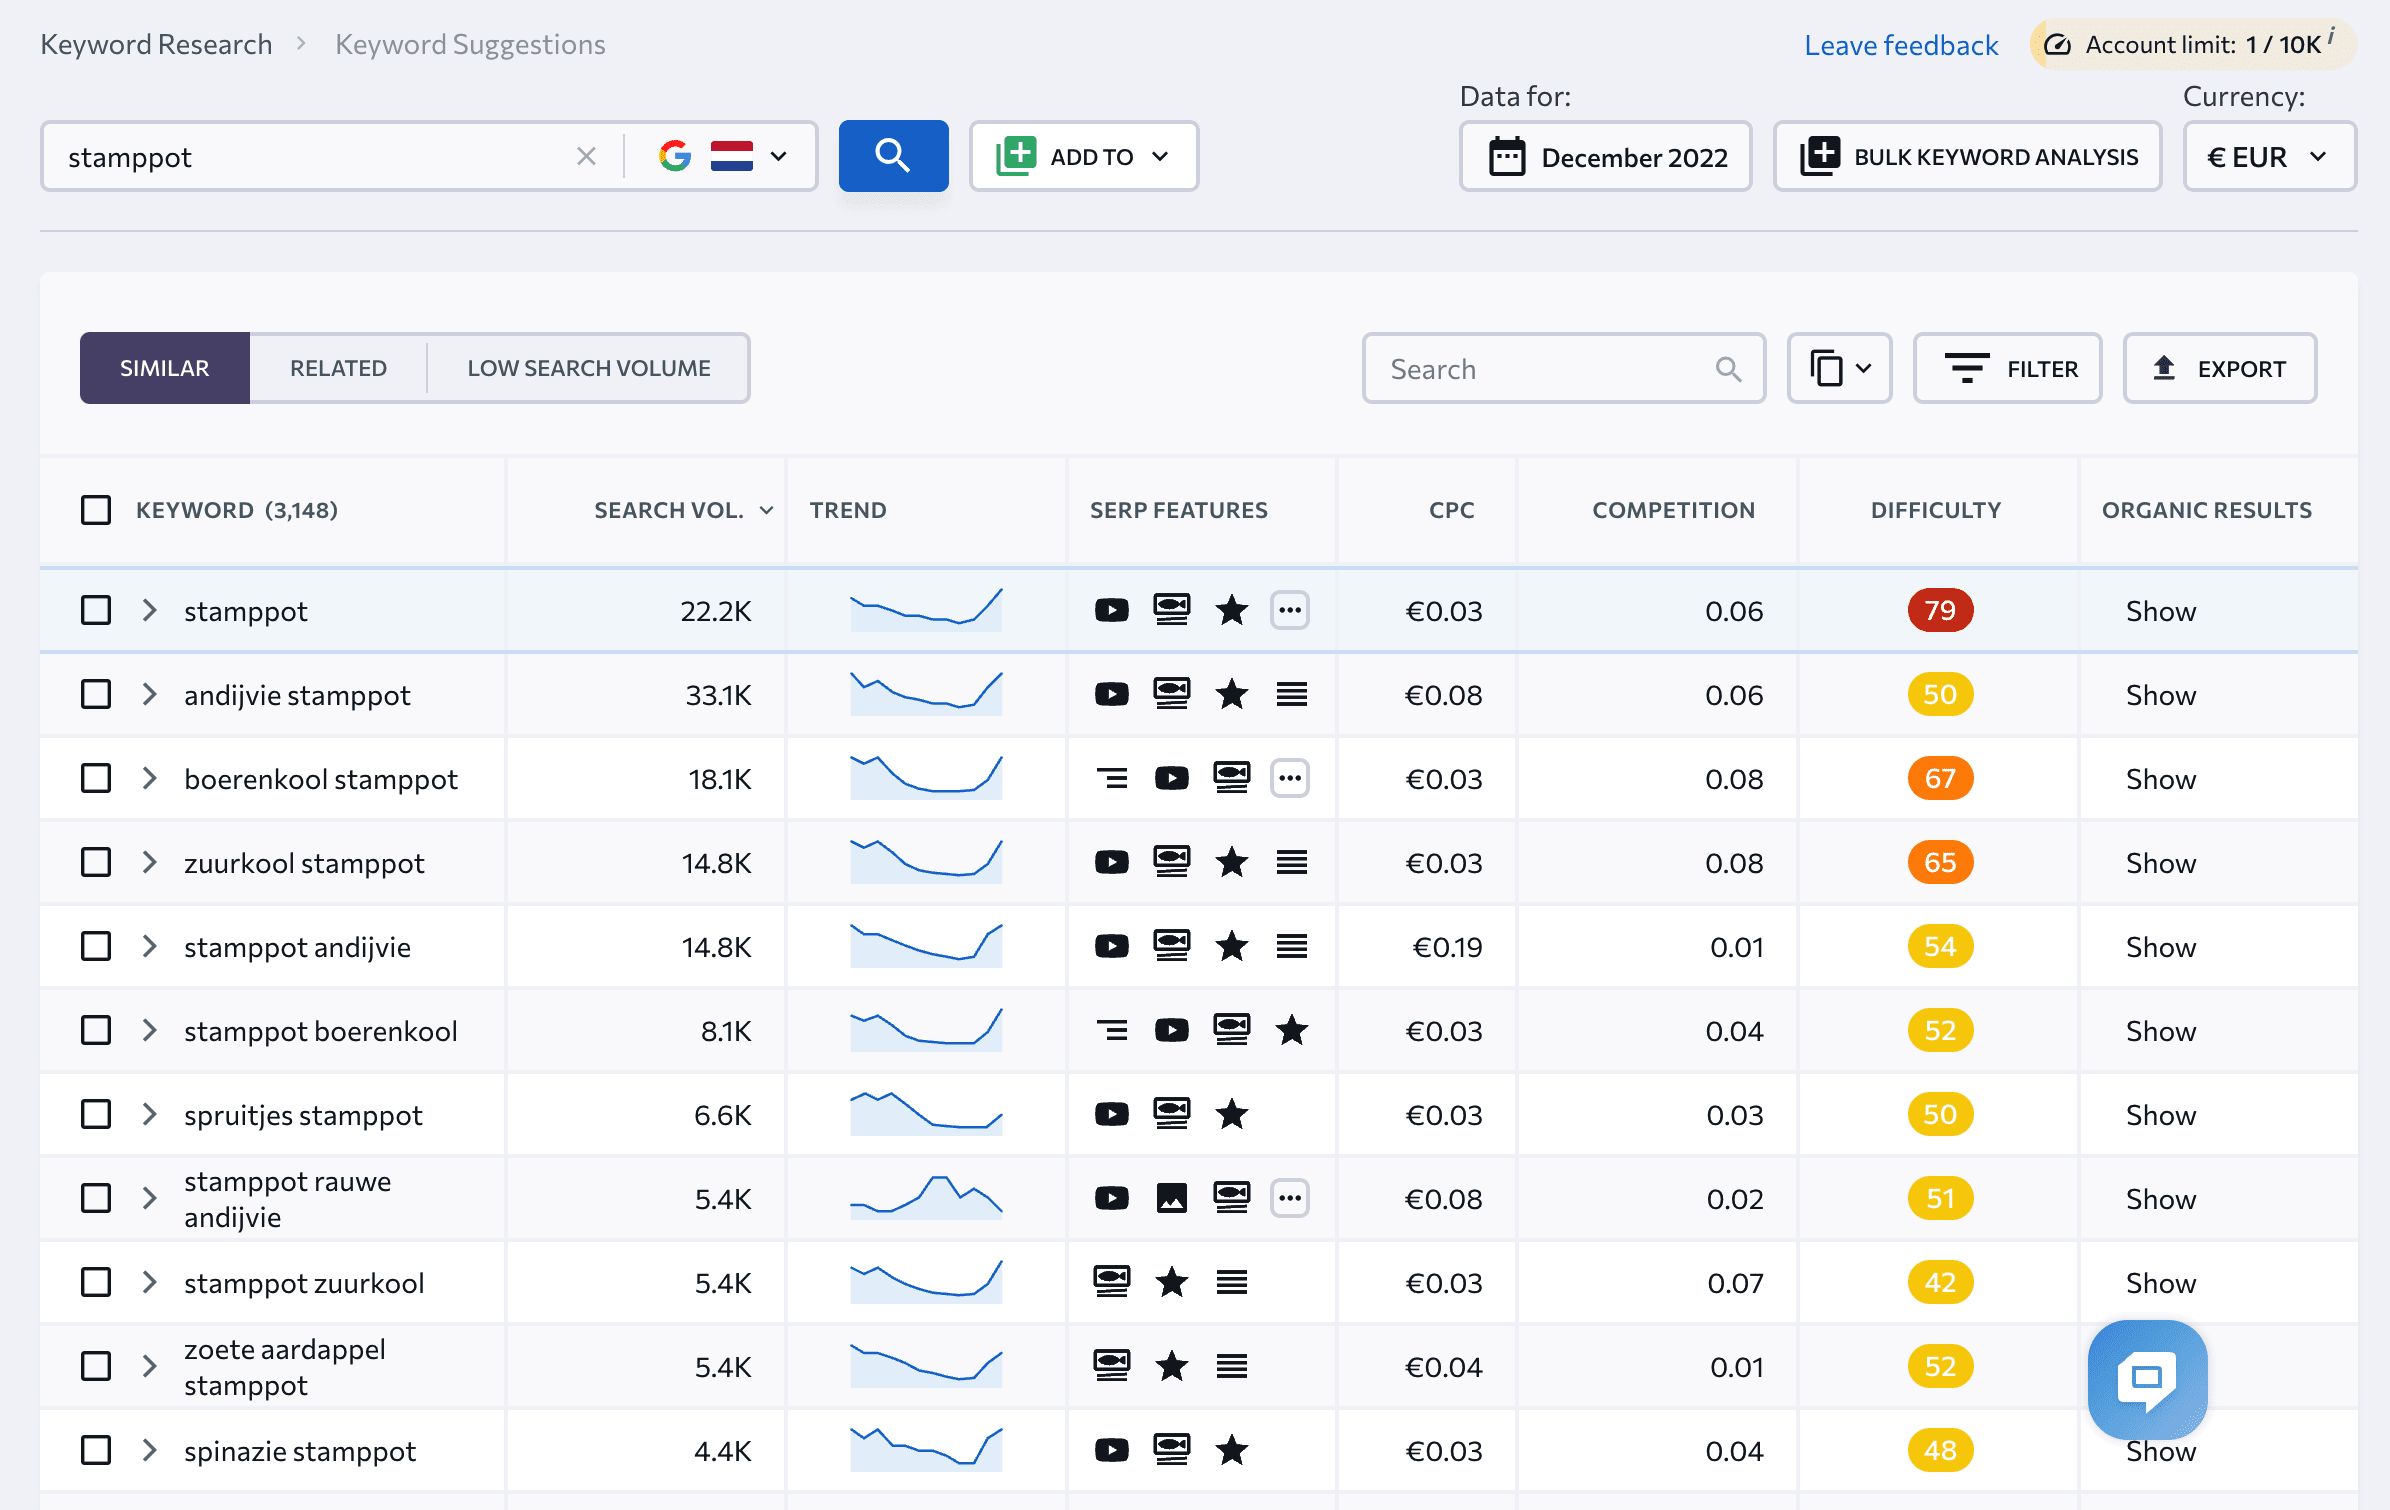Click the image pack icon for stamppot rauwe andijvie

[x=1171, y=1199]
